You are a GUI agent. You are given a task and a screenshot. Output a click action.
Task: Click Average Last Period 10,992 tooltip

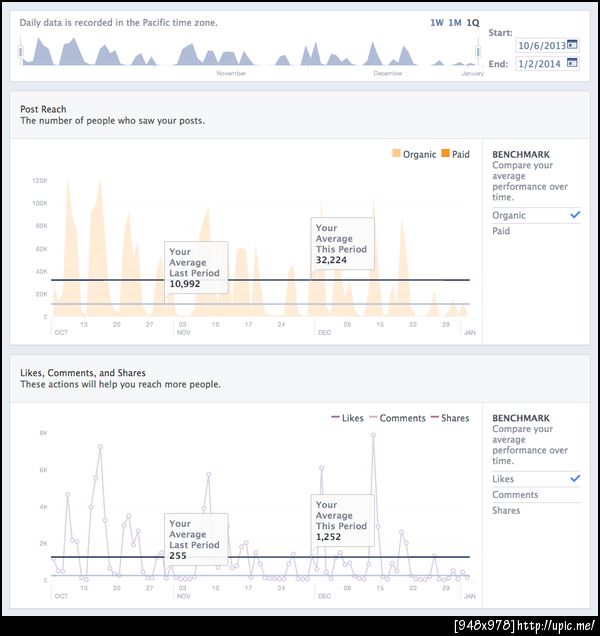point(196,267)
